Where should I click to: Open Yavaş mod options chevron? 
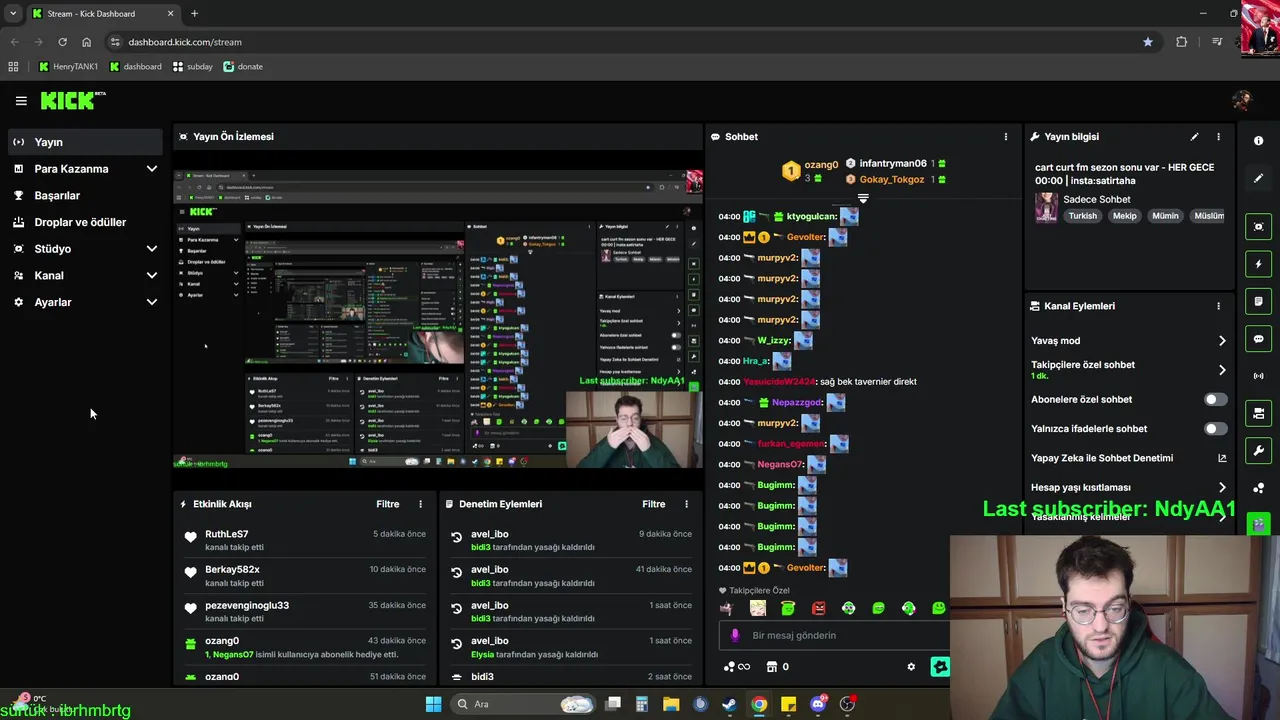tap(1222, 341)
